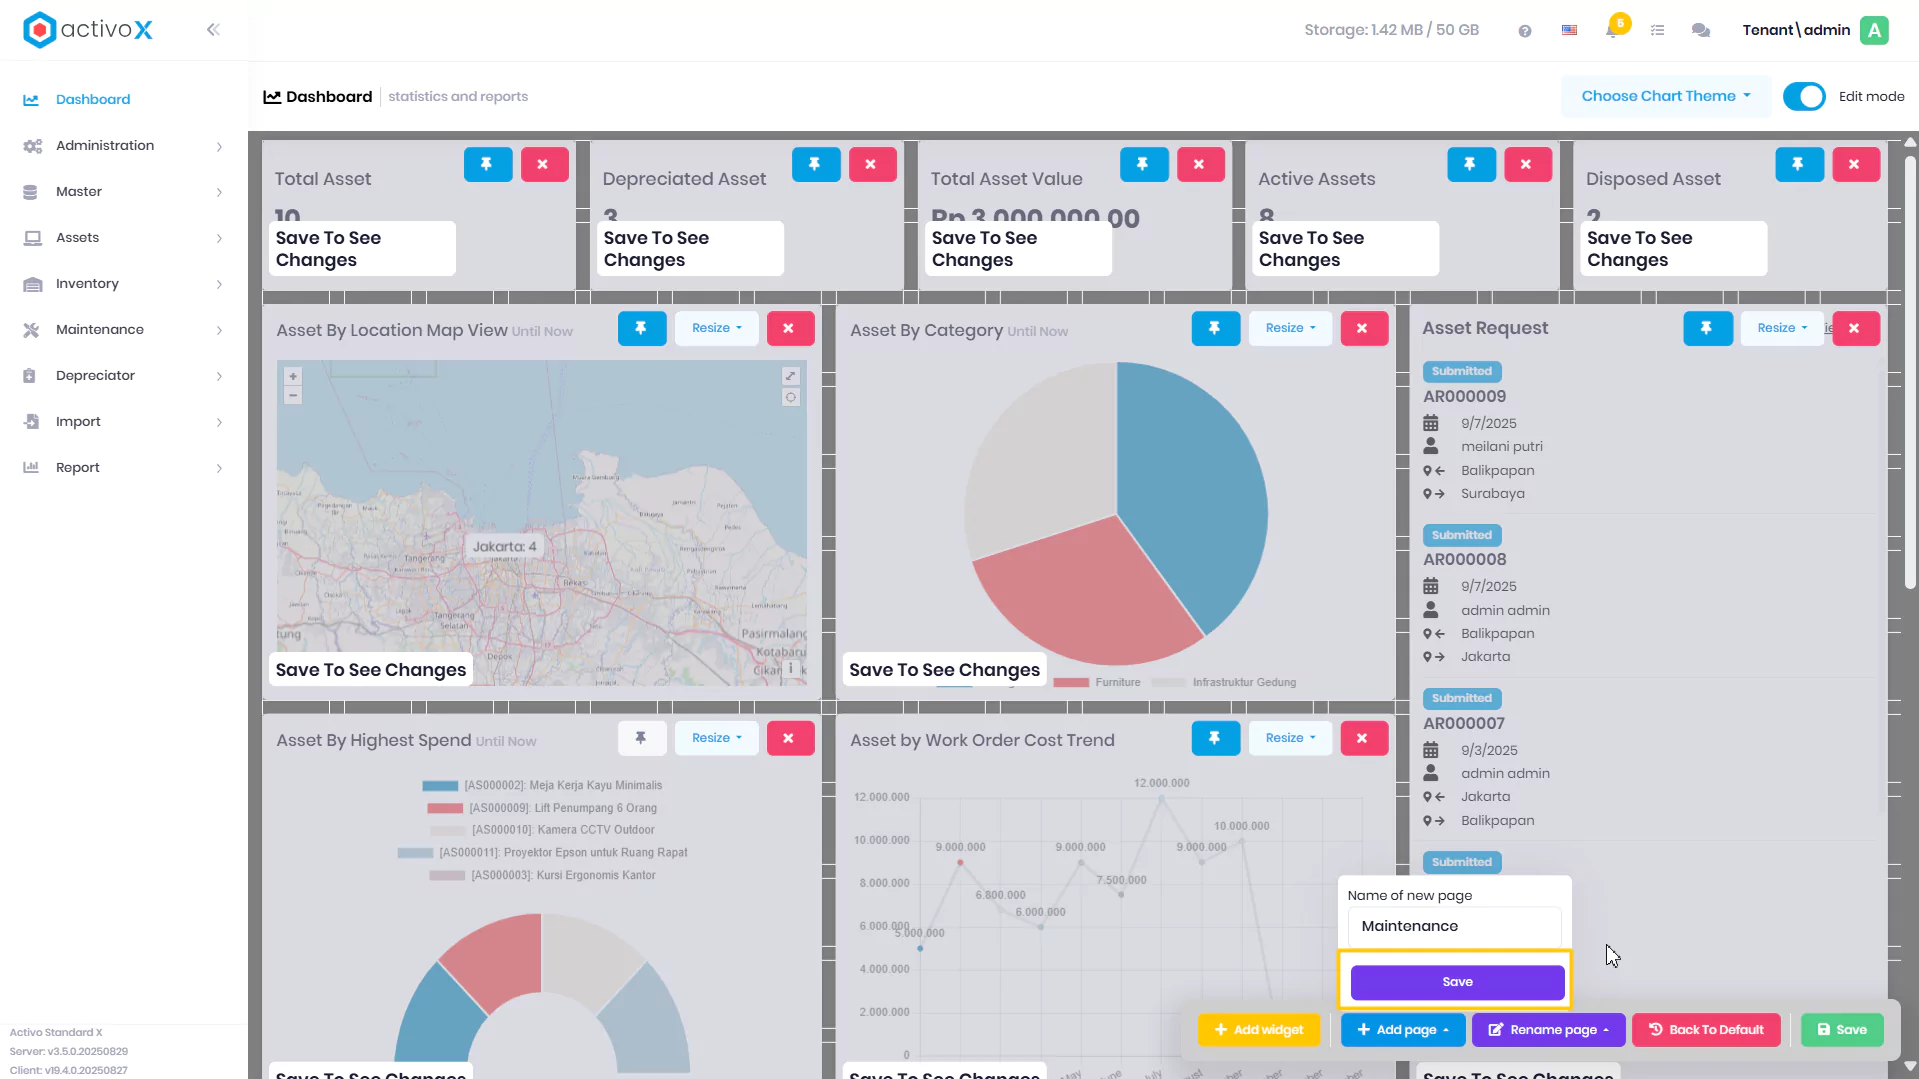The image size is (1919, 1079).
Task: Pin the Total Asset widget
Action: pyautogui.click(x=488, y=164)
